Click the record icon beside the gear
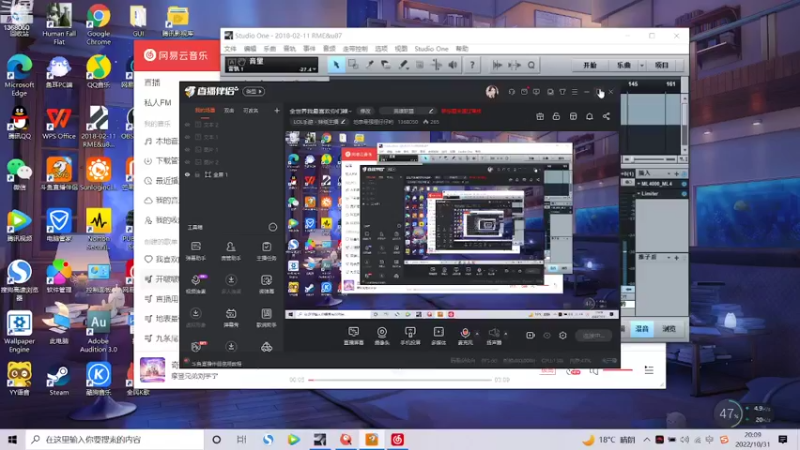The image size is (800, 450). [x=530, y=335]
